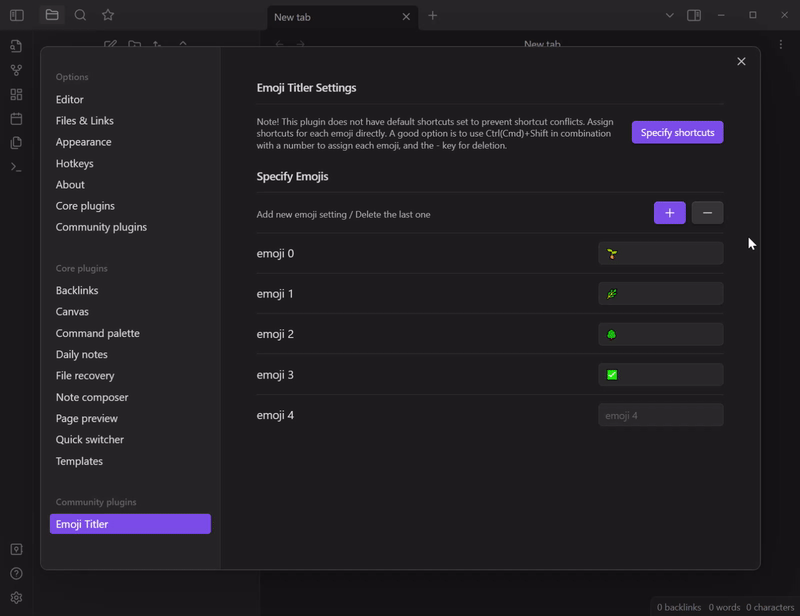The width and height of the screenshot is (800, 616).
Task: Open the tab list dropdown chevron
Action: pyautogui.click(x=668, y=15)
